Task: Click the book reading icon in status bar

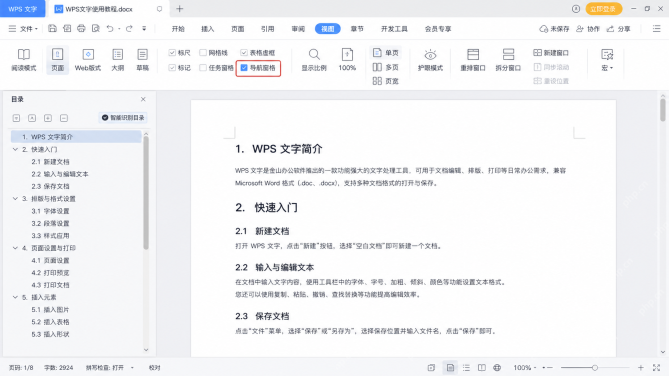Action: click(482, 367)
